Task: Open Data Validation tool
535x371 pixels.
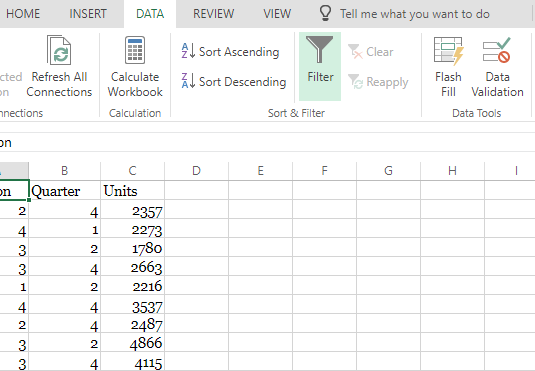Action: (497, 67)
